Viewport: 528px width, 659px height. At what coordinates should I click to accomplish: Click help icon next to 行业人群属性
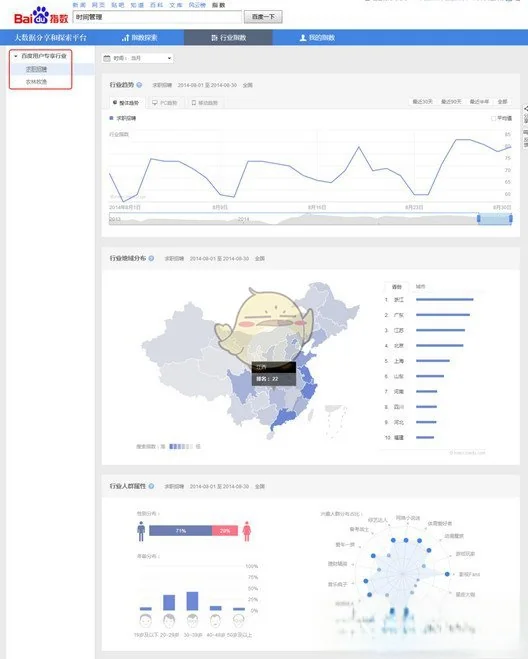[151, 486]
